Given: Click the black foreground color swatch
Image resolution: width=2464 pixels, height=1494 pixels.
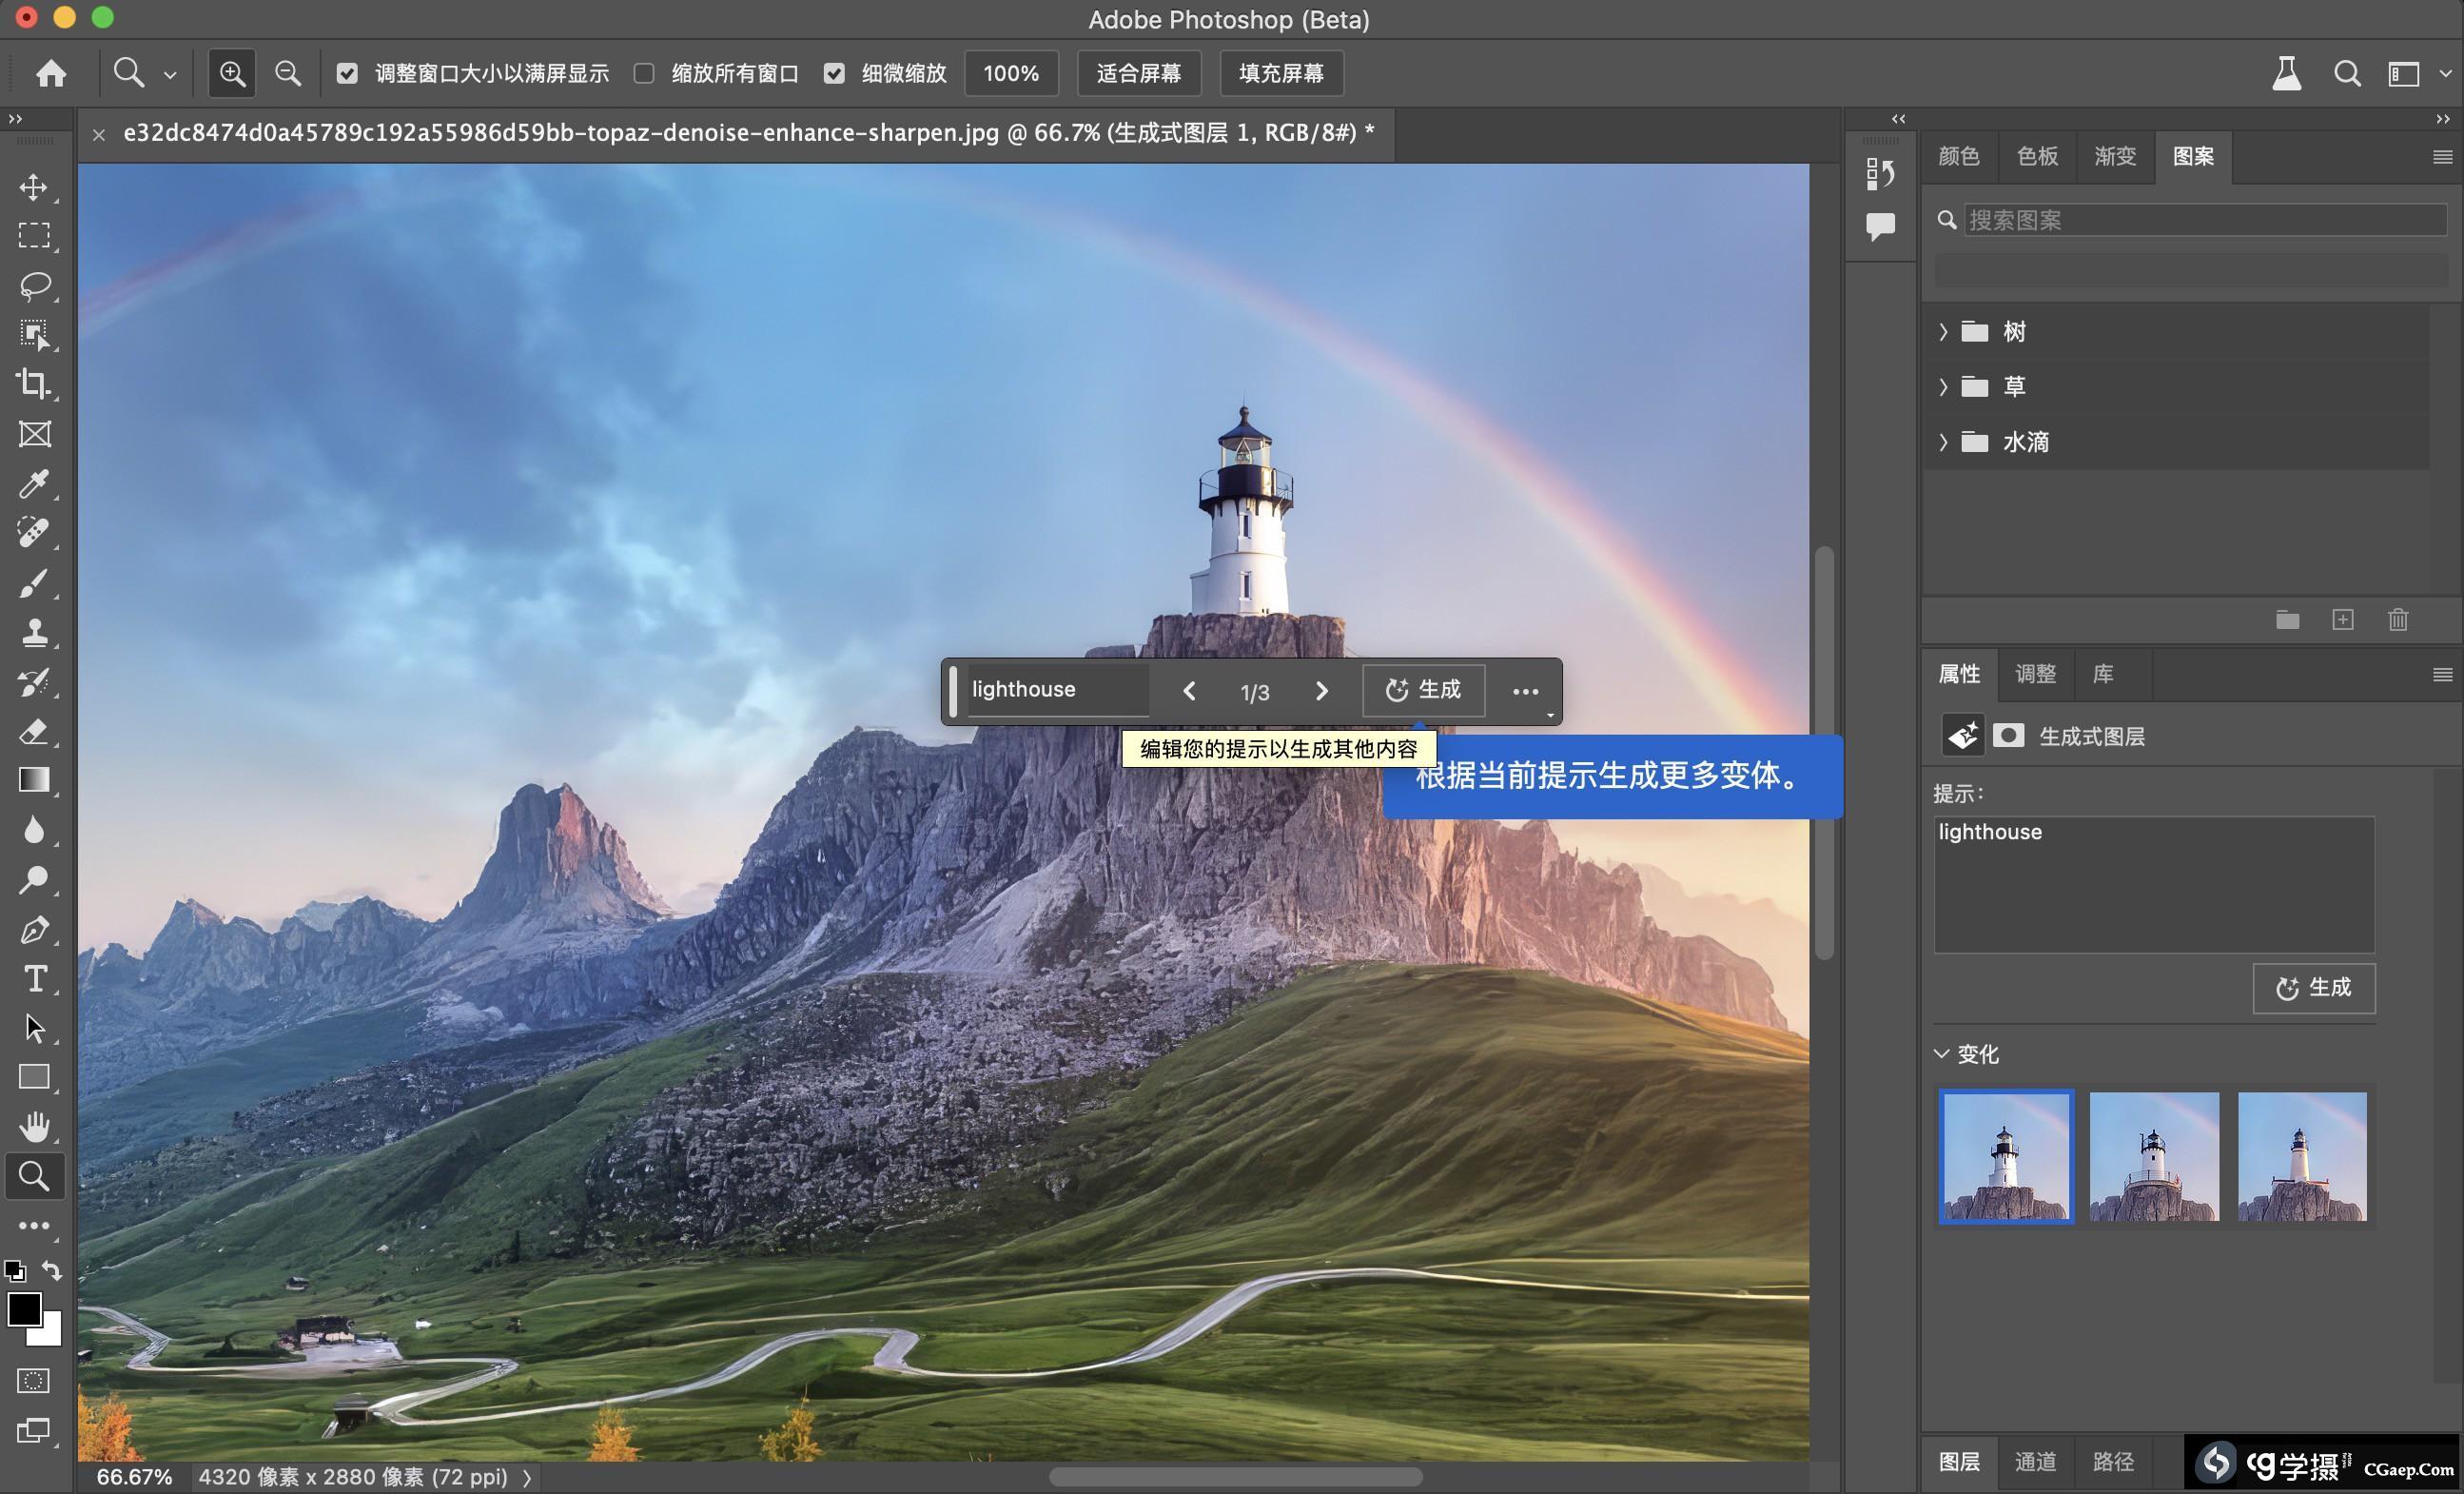Looking at the screenshot, I should point(24,1309).
